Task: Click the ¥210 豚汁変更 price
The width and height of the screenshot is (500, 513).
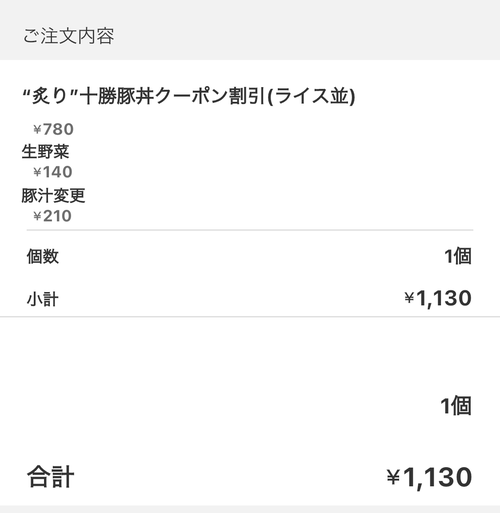Action: pos(52,216)
